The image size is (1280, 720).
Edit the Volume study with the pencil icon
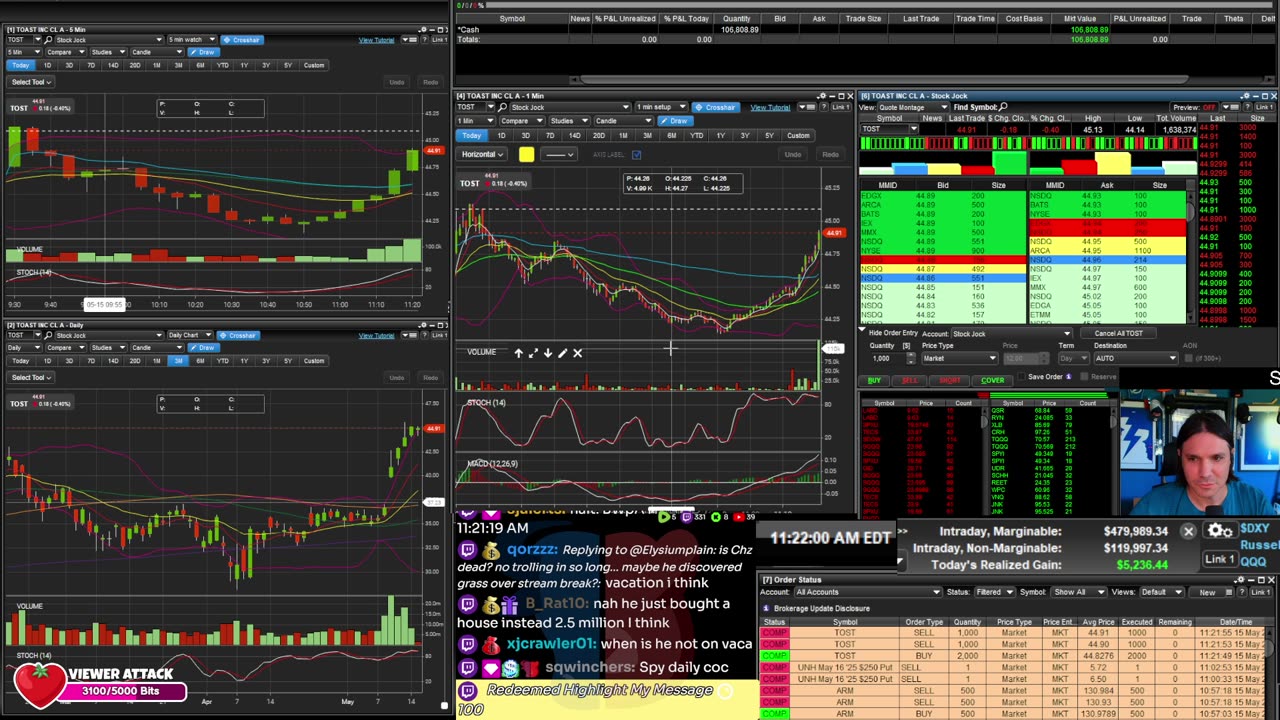click(562, 353)
